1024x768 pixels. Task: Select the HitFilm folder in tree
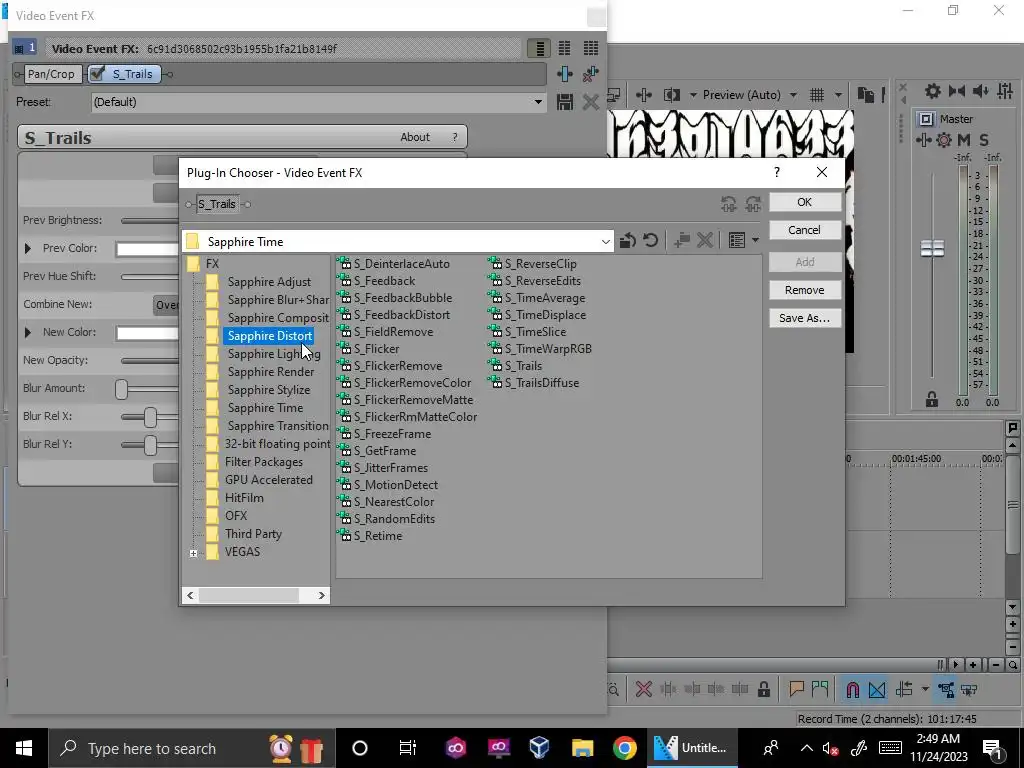(244, 498)
